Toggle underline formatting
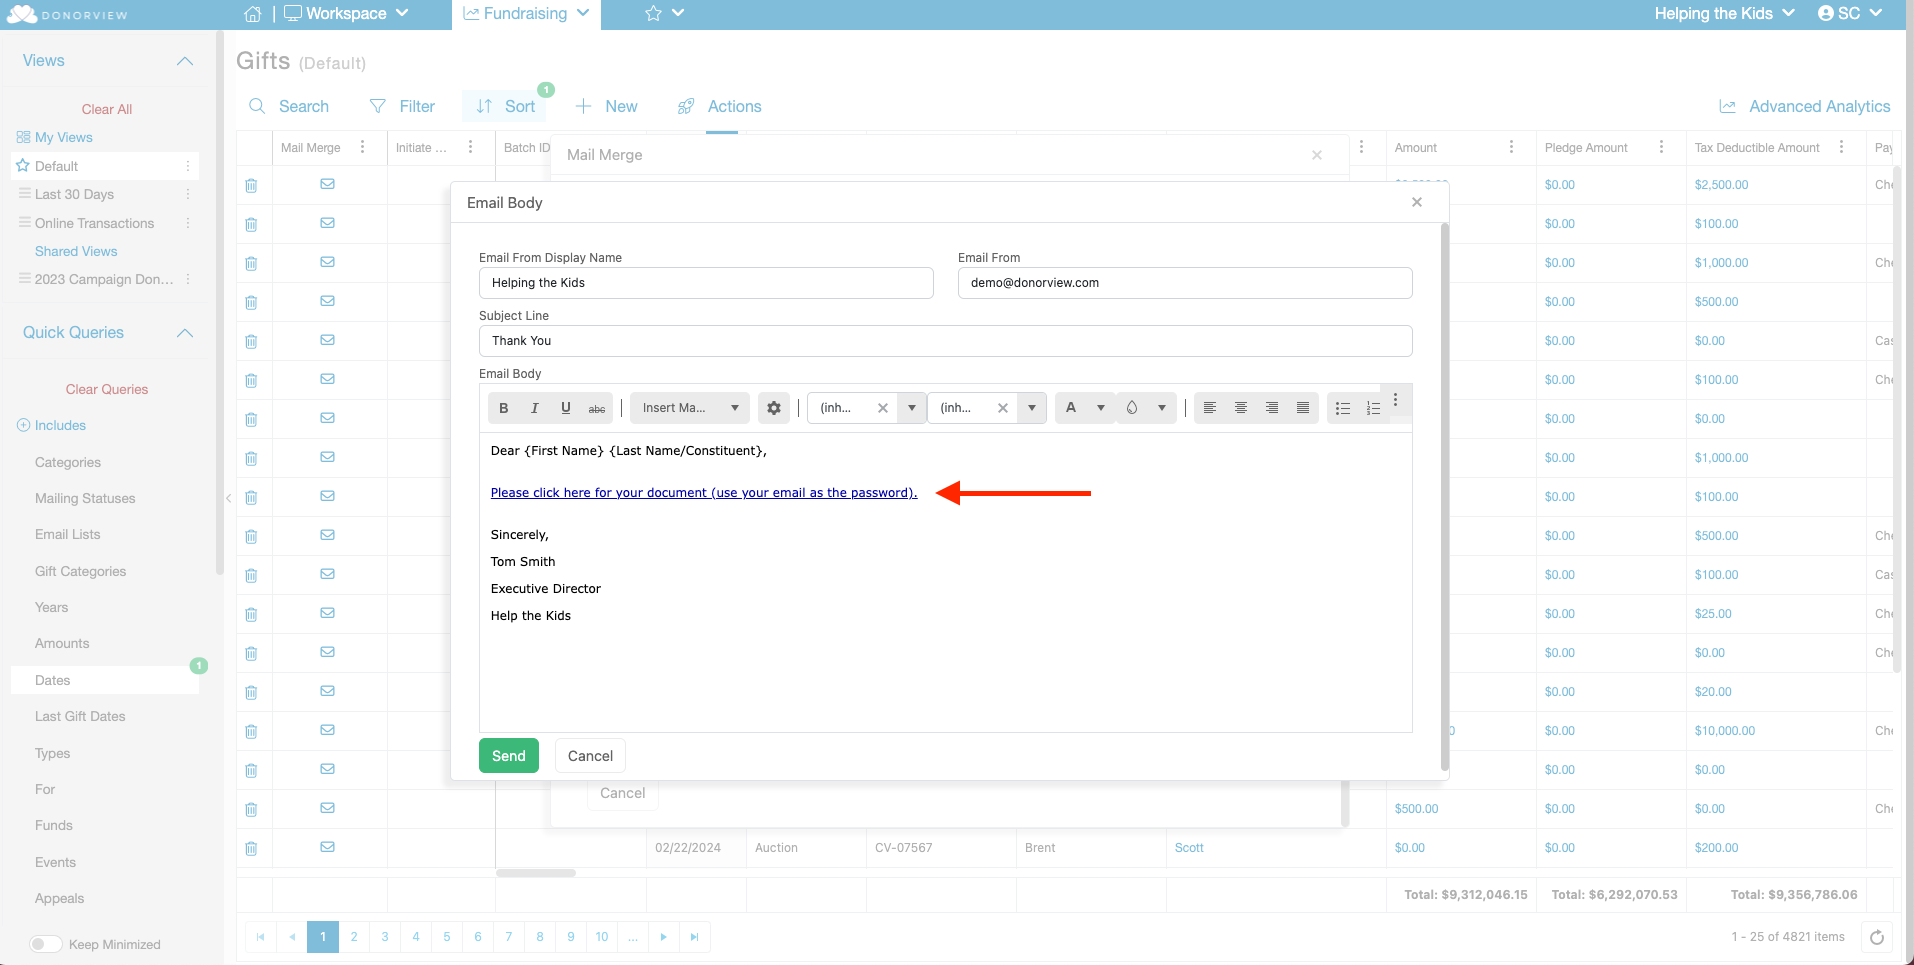This screenshot has width=1914, height=965. click(x=566, y=408)
